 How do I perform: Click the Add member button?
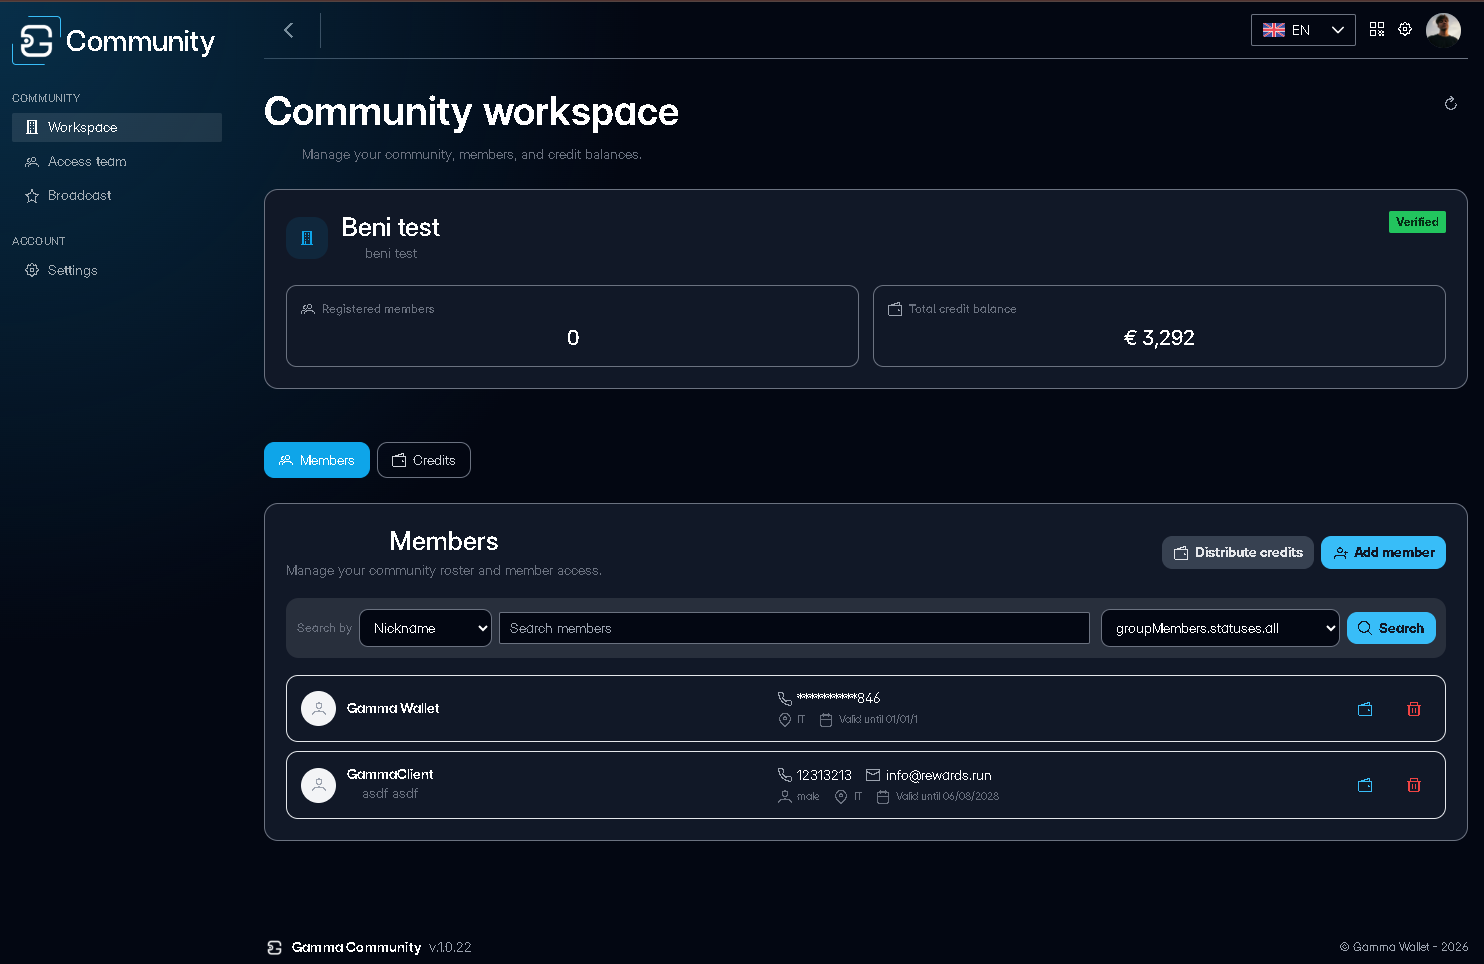click(x=1383, y=553)
